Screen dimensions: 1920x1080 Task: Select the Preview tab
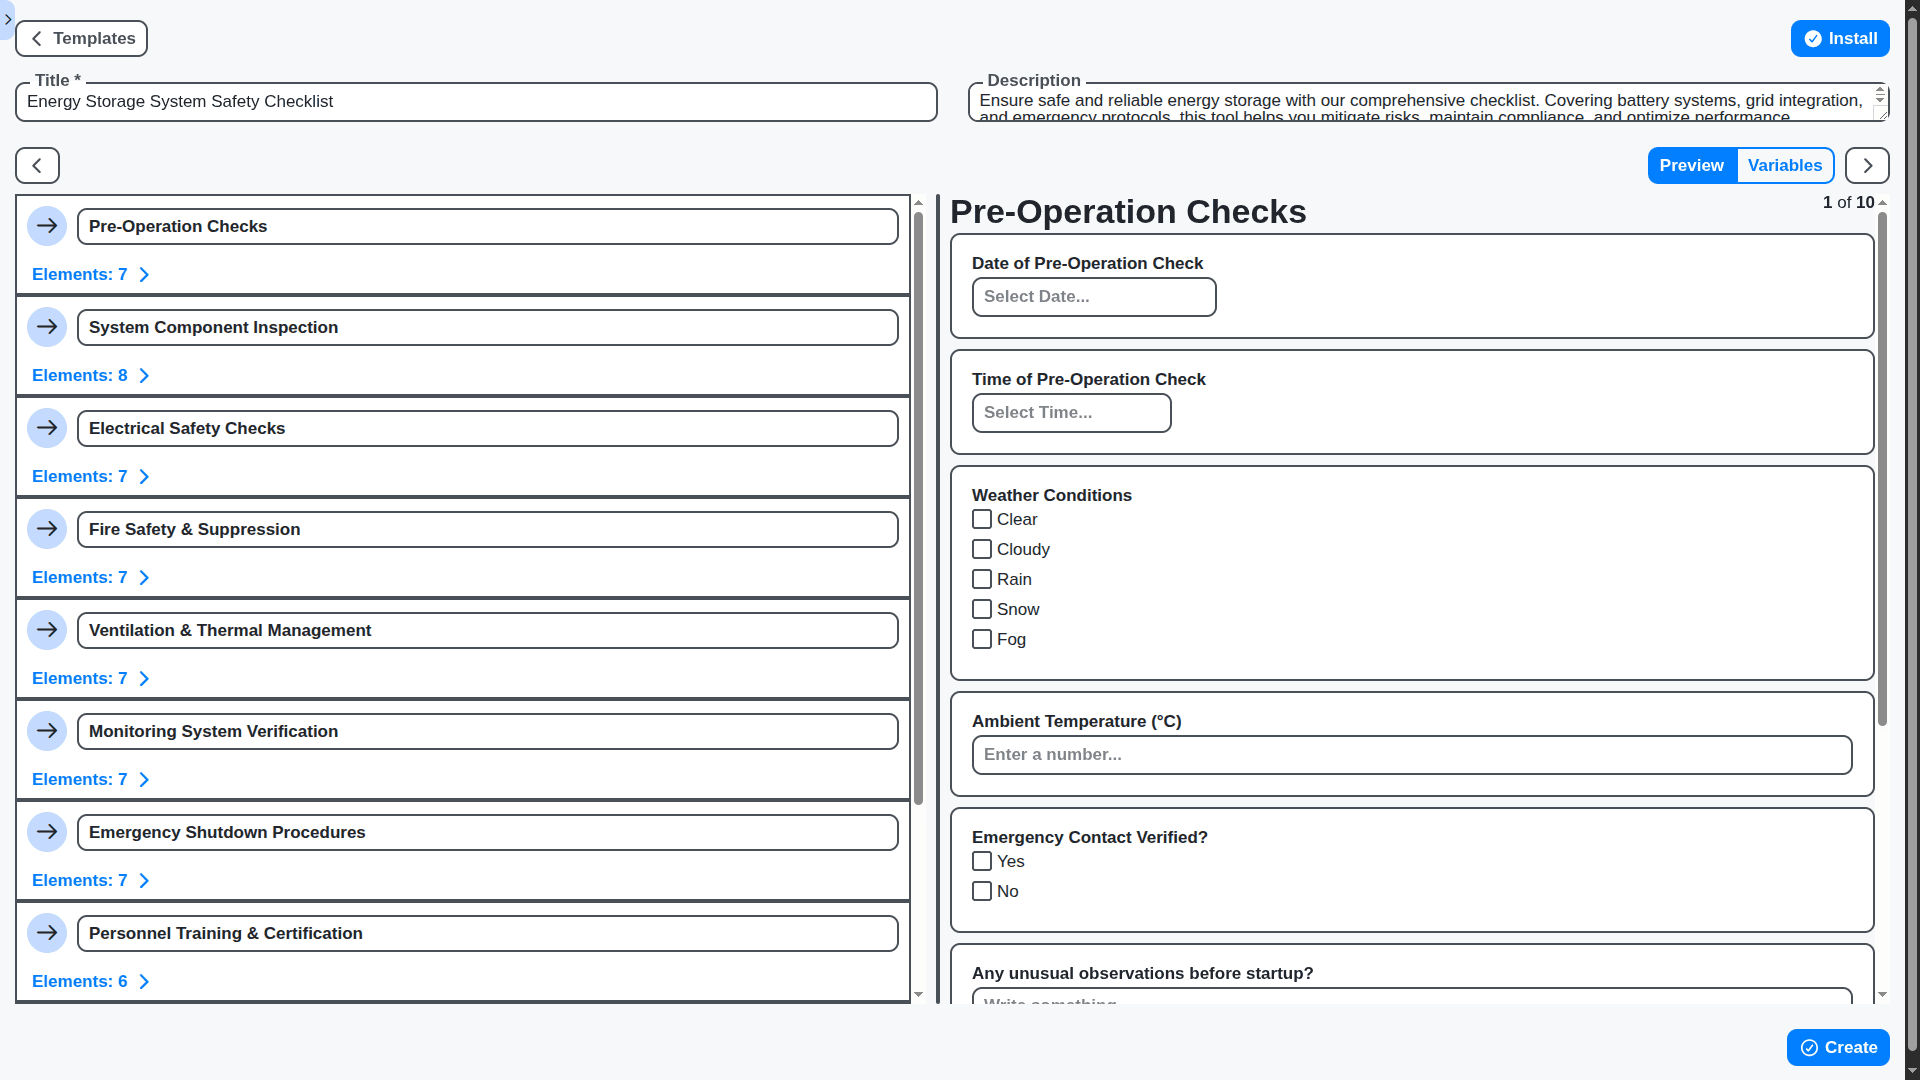[x=1691, y=166]
